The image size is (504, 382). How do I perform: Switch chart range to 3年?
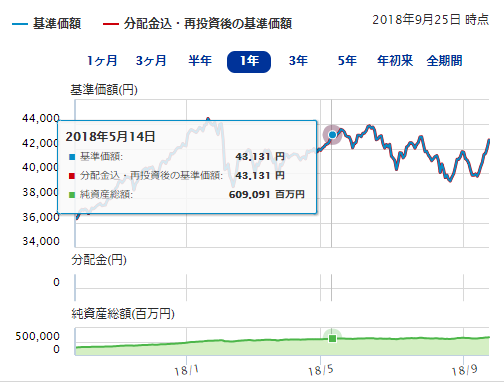pos(298,61)
